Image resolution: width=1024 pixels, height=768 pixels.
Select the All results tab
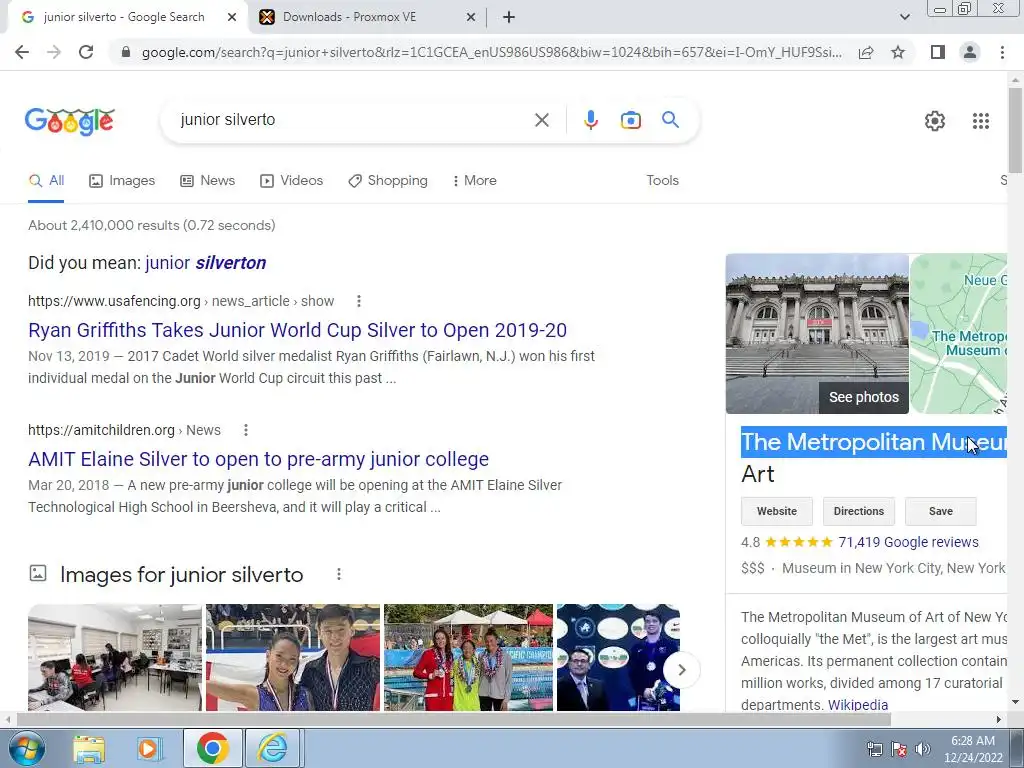[x=46, y=181]
